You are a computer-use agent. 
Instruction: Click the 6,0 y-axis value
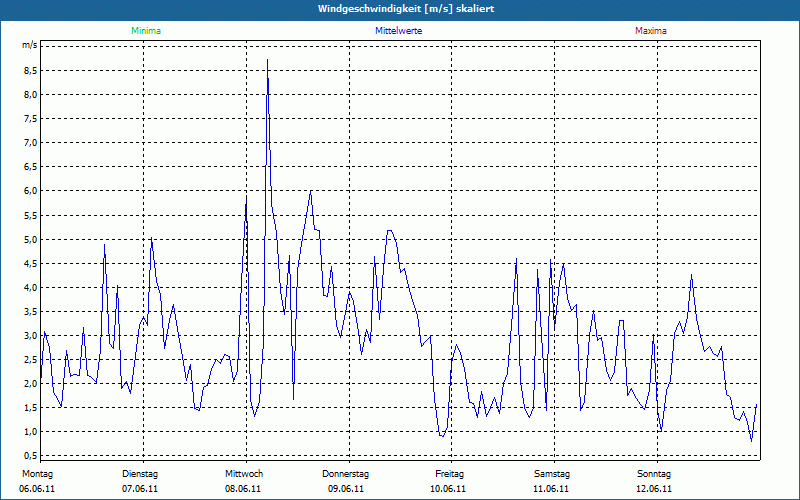tap(31, 191)
